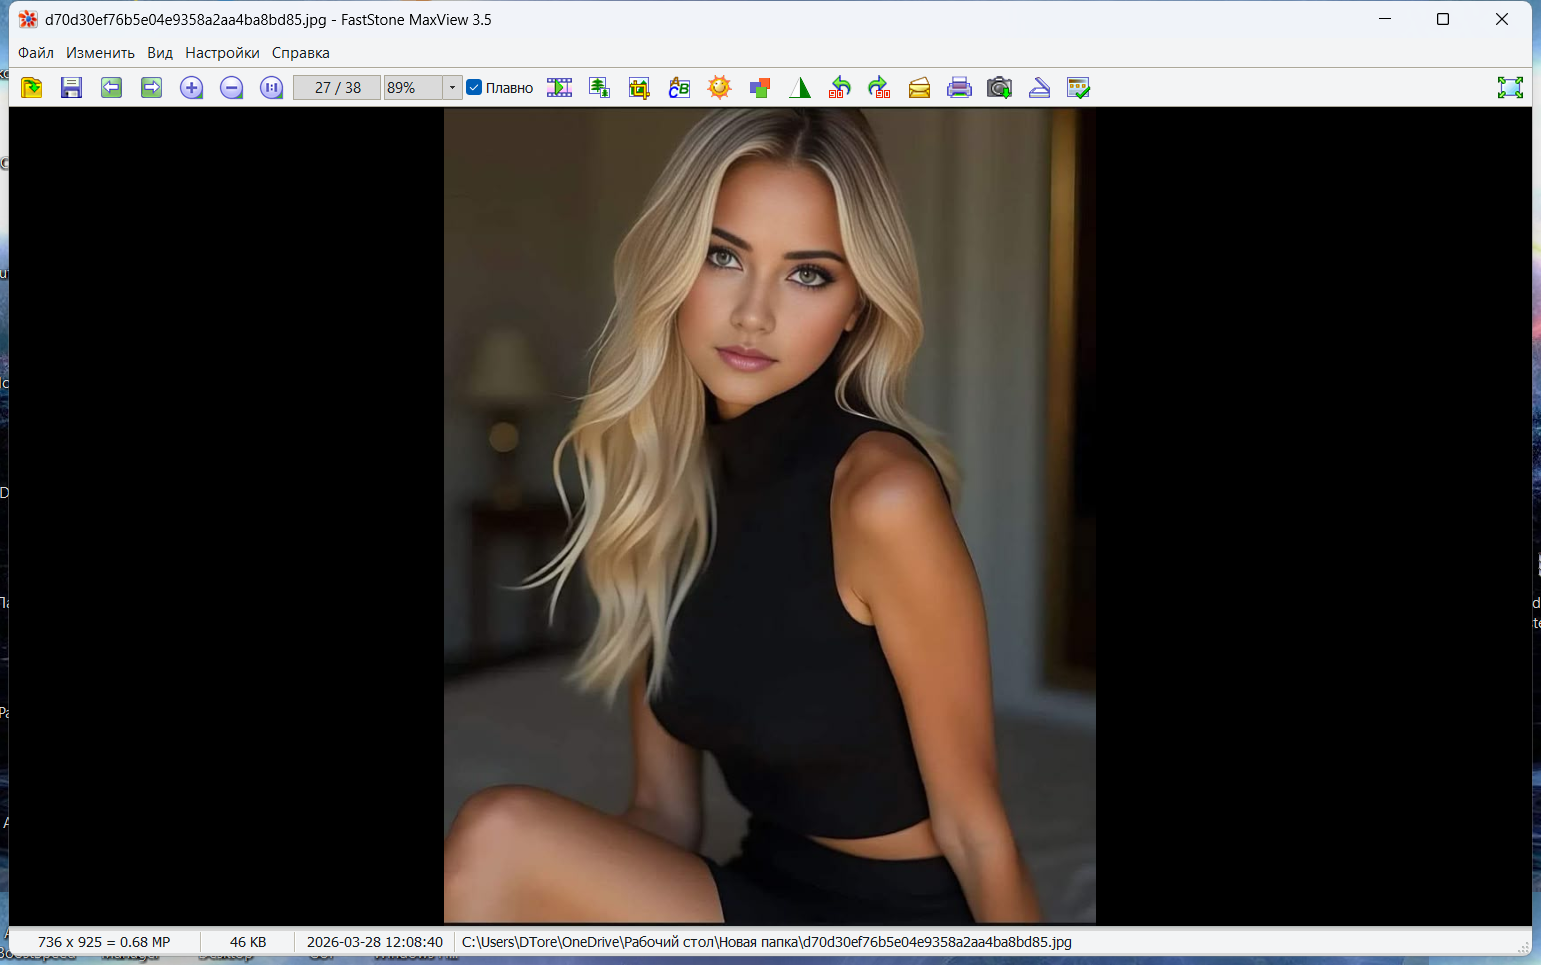Send the image by email
This screenshot has height=965, width=1541.
[919, 88]
